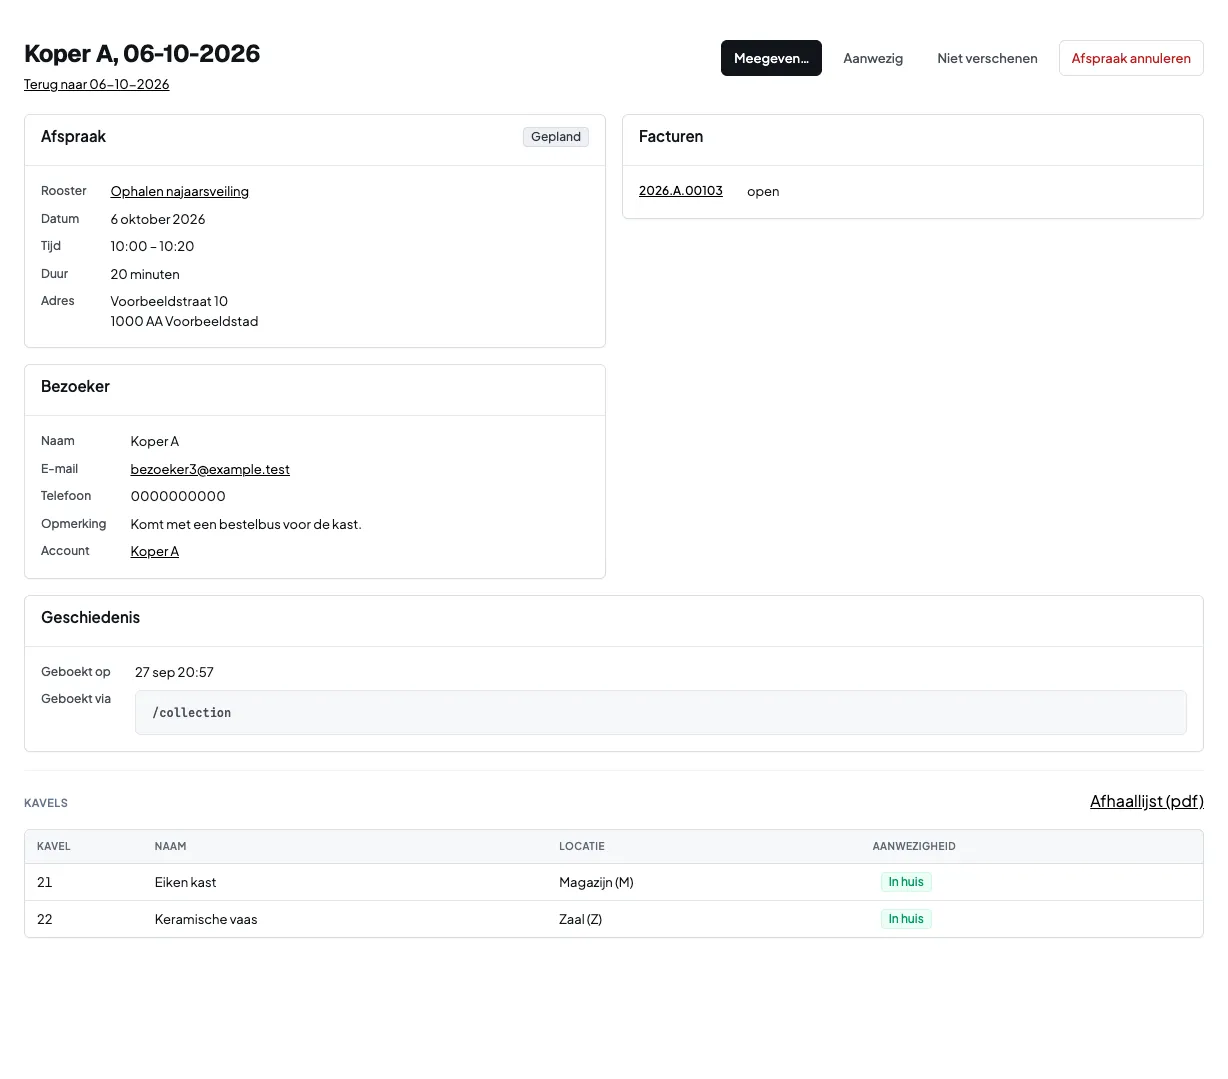1228x1079 pixels.
Task: Open invoice 2026.A.00103
Action: (681, 191)
